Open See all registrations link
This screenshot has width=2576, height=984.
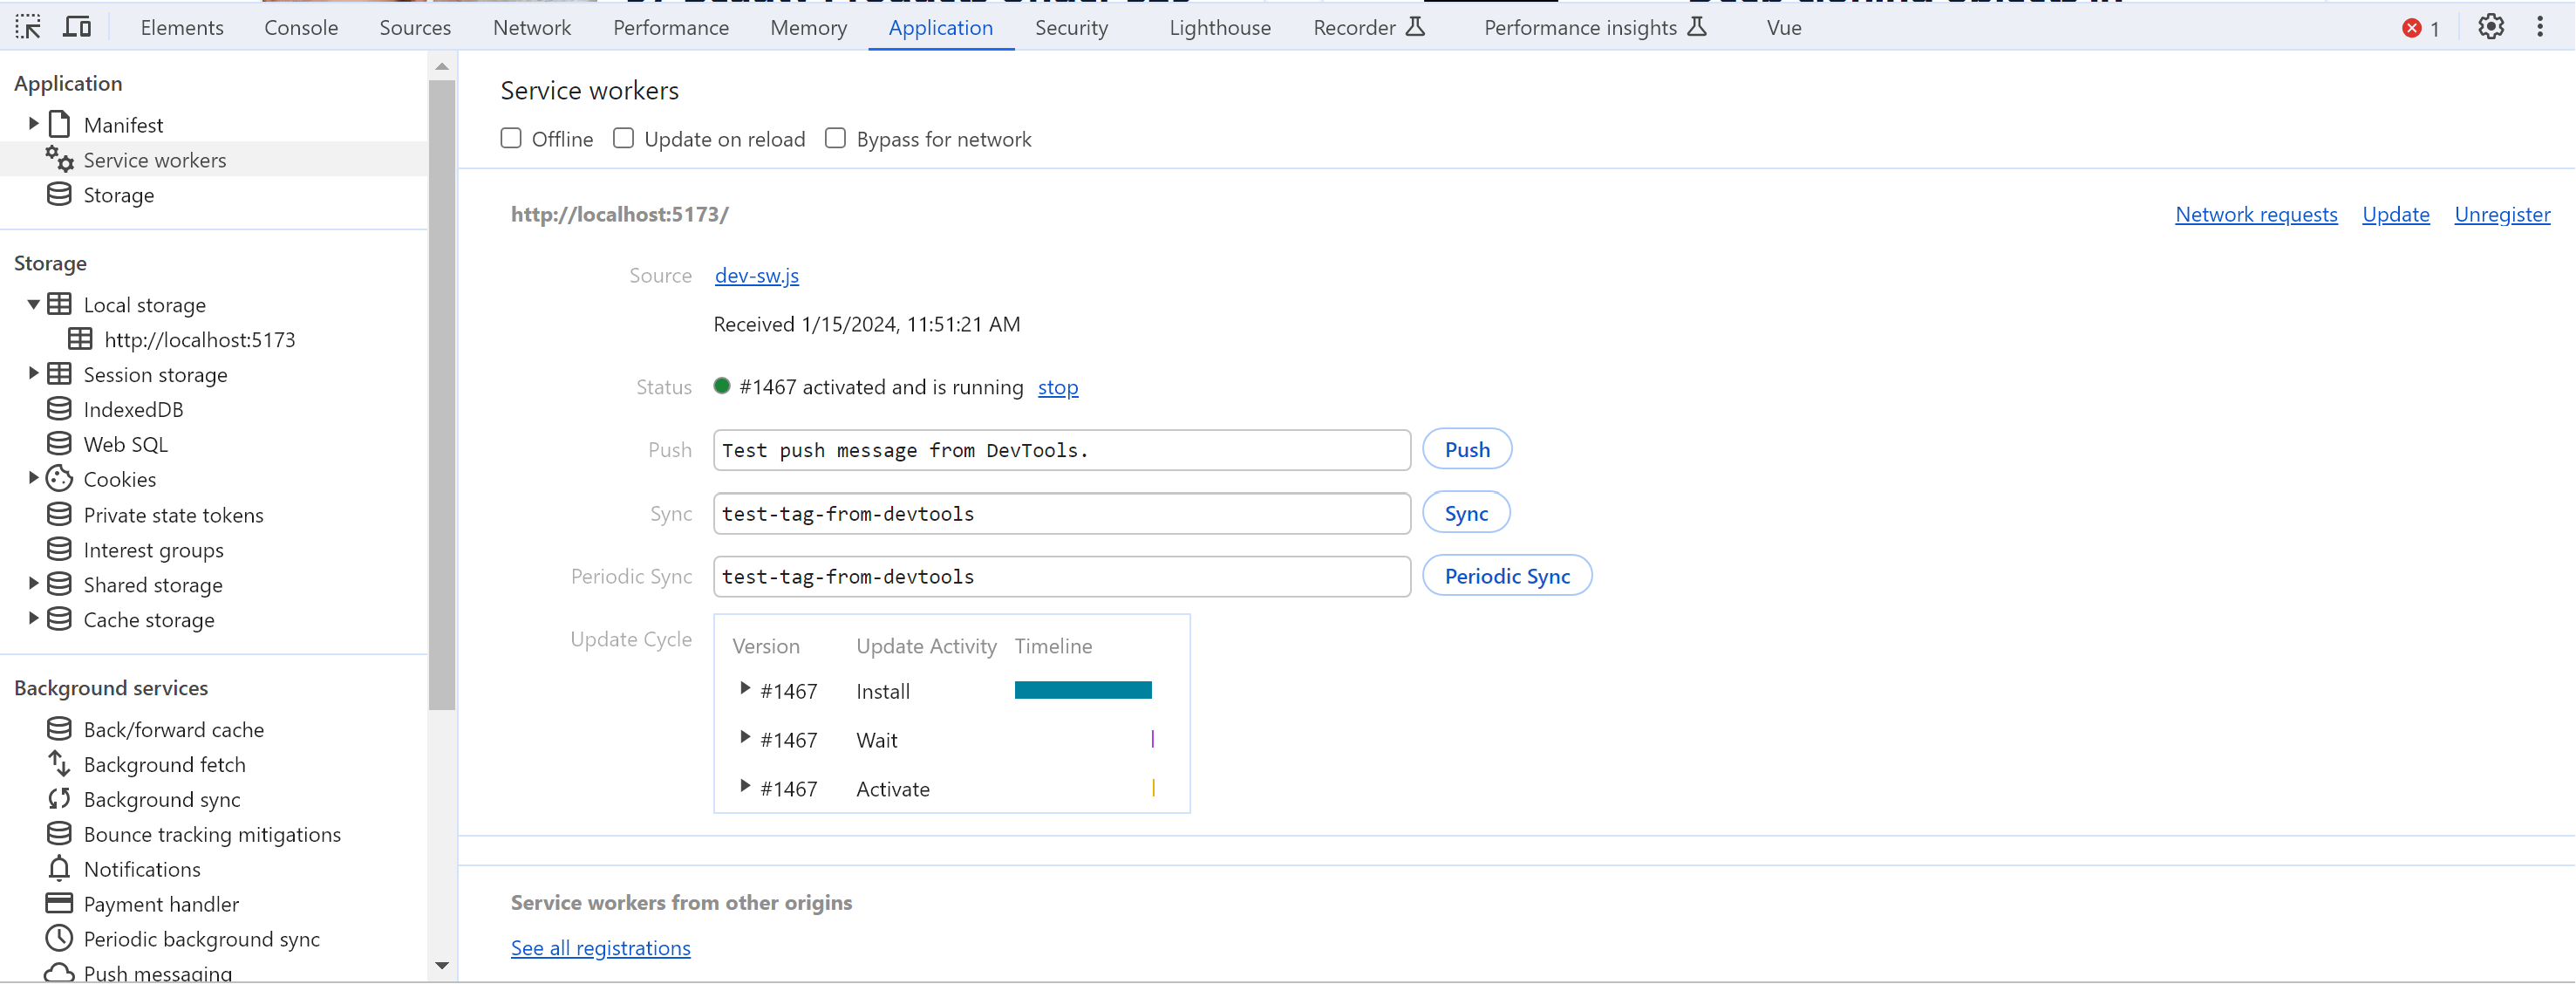tap(600, 949)
